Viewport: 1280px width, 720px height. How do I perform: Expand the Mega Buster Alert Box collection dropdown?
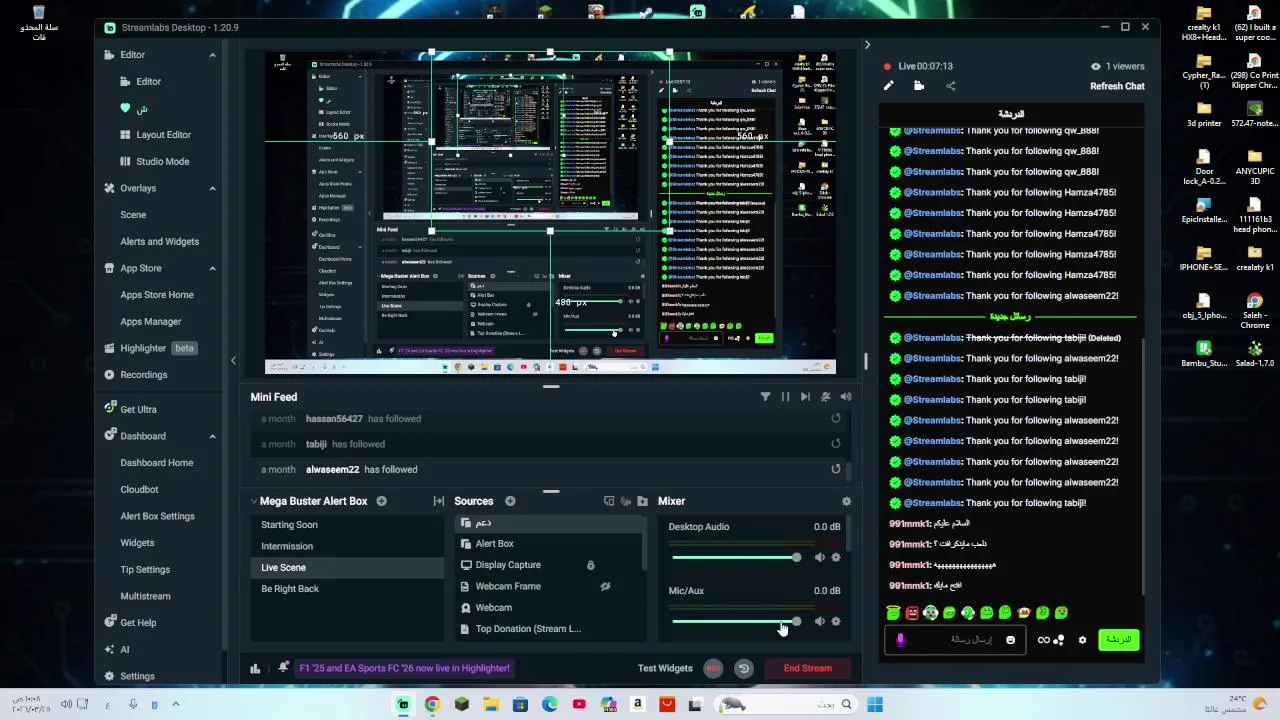[x=253, y=501]
